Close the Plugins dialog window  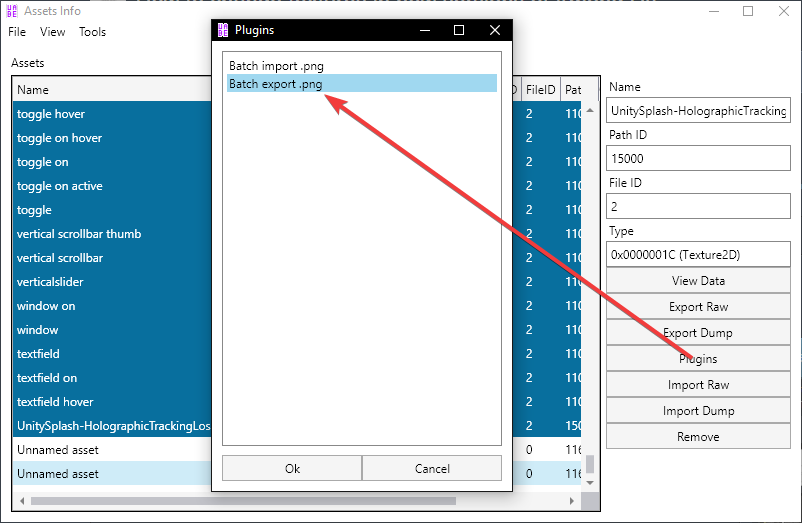[494, 31]
